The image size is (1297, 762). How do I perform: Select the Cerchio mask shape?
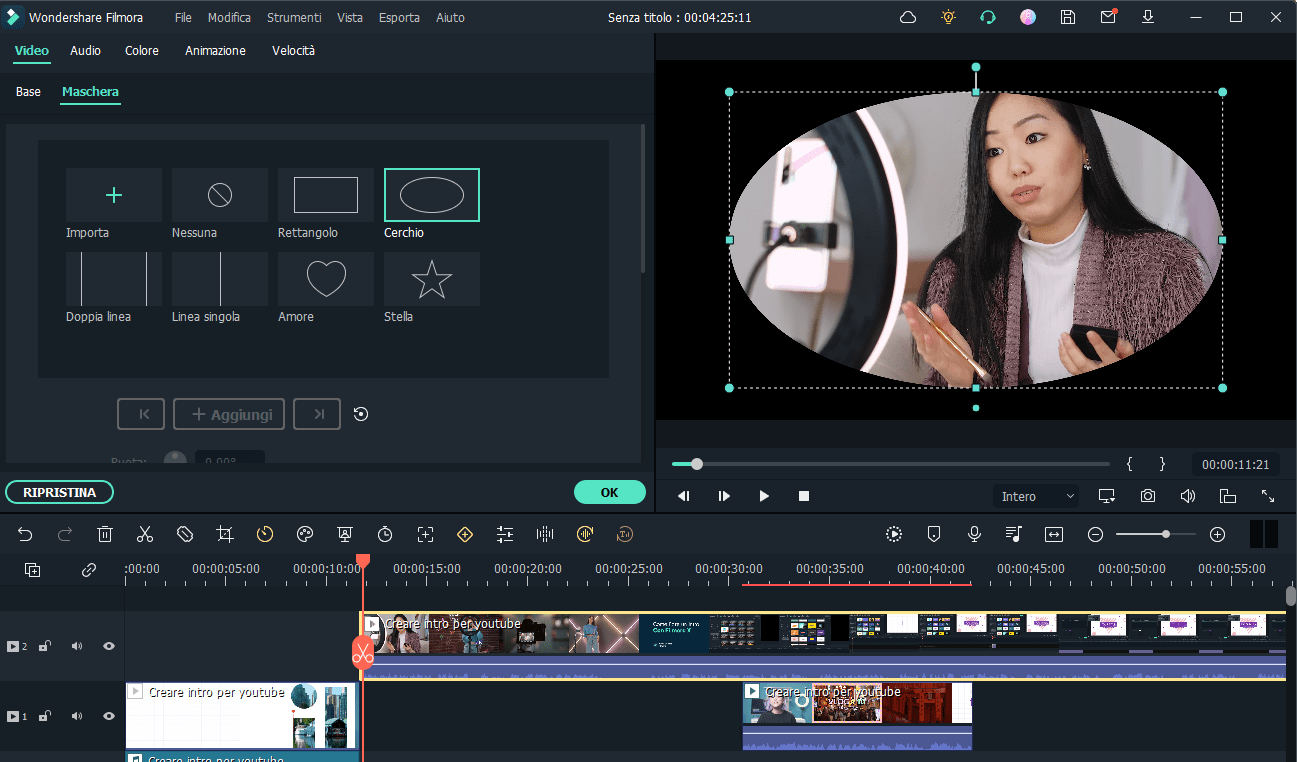(x=432, y=195)
